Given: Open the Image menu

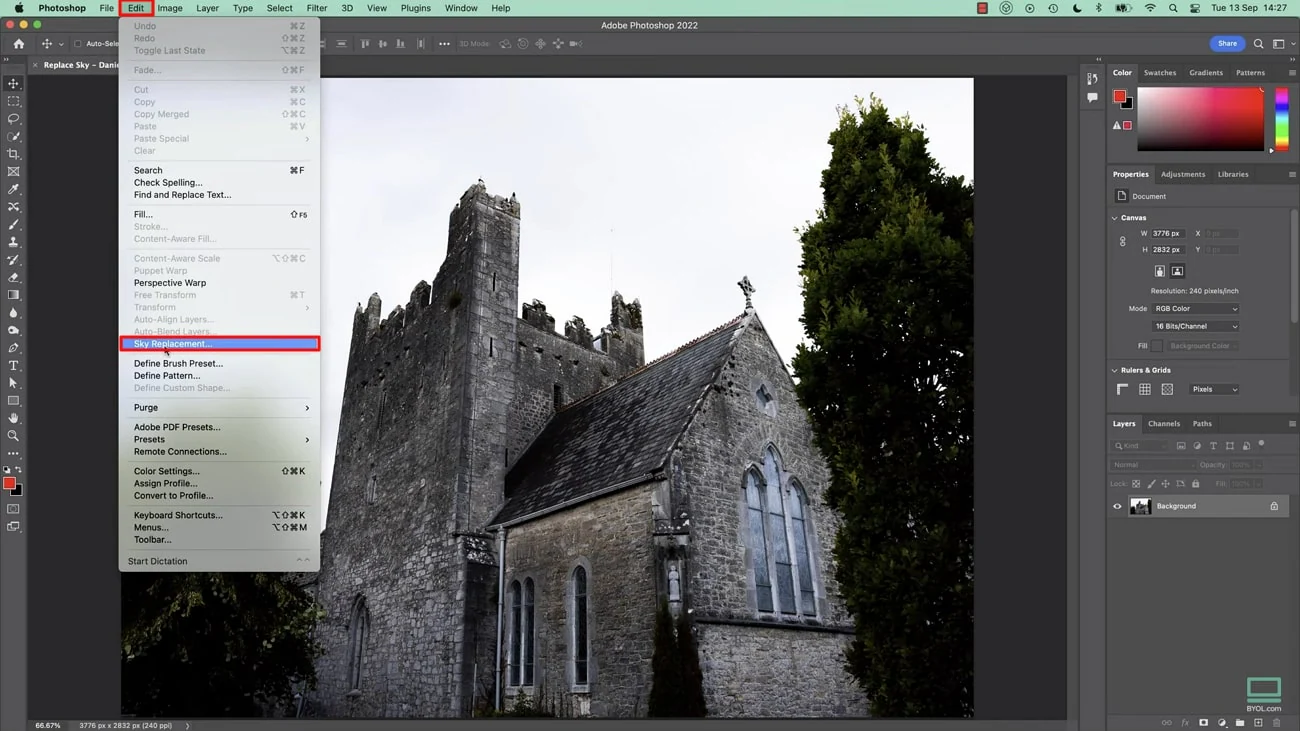Looking at the screenshot, I should [x=170, y=8].
